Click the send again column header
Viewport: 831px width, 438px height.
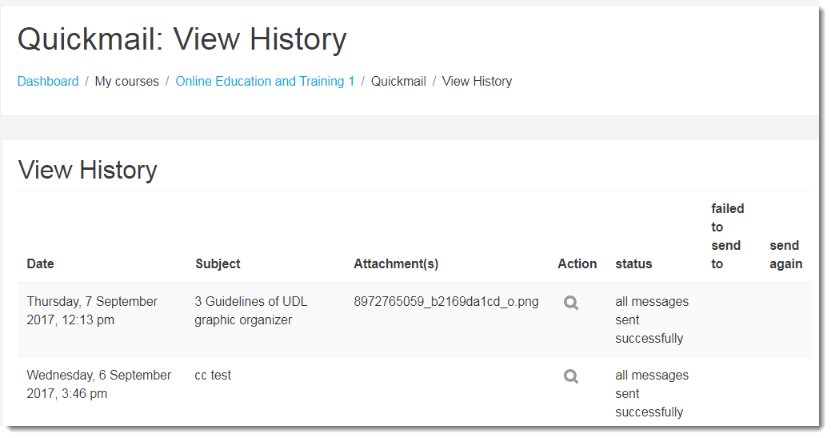point(785,255)
